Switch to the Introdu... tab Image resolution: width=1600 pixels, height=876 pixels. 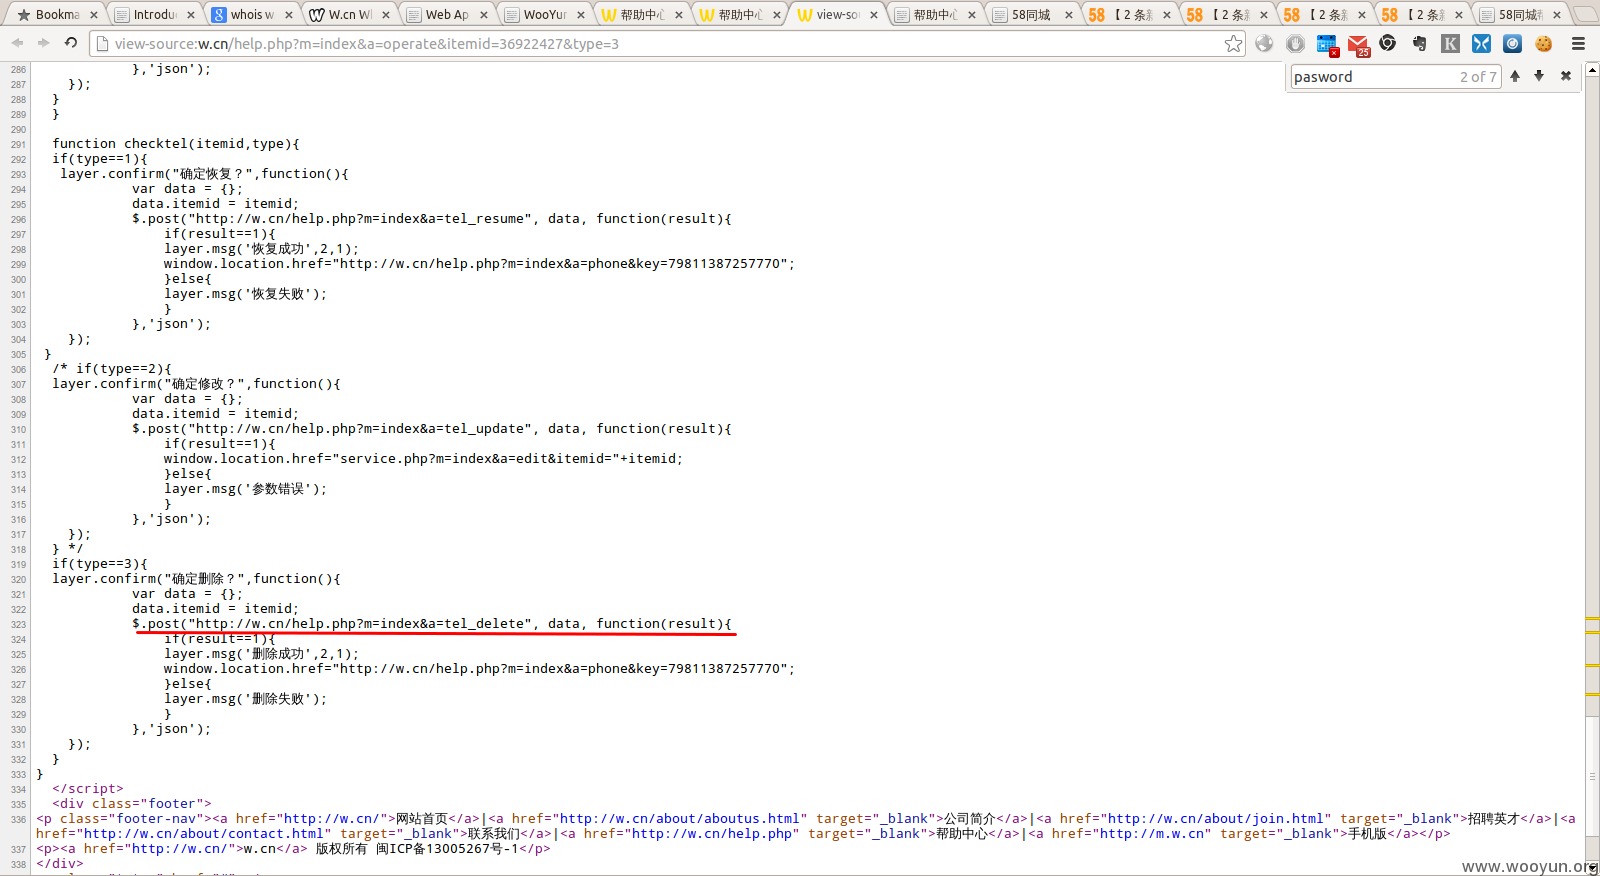(153, 14)
